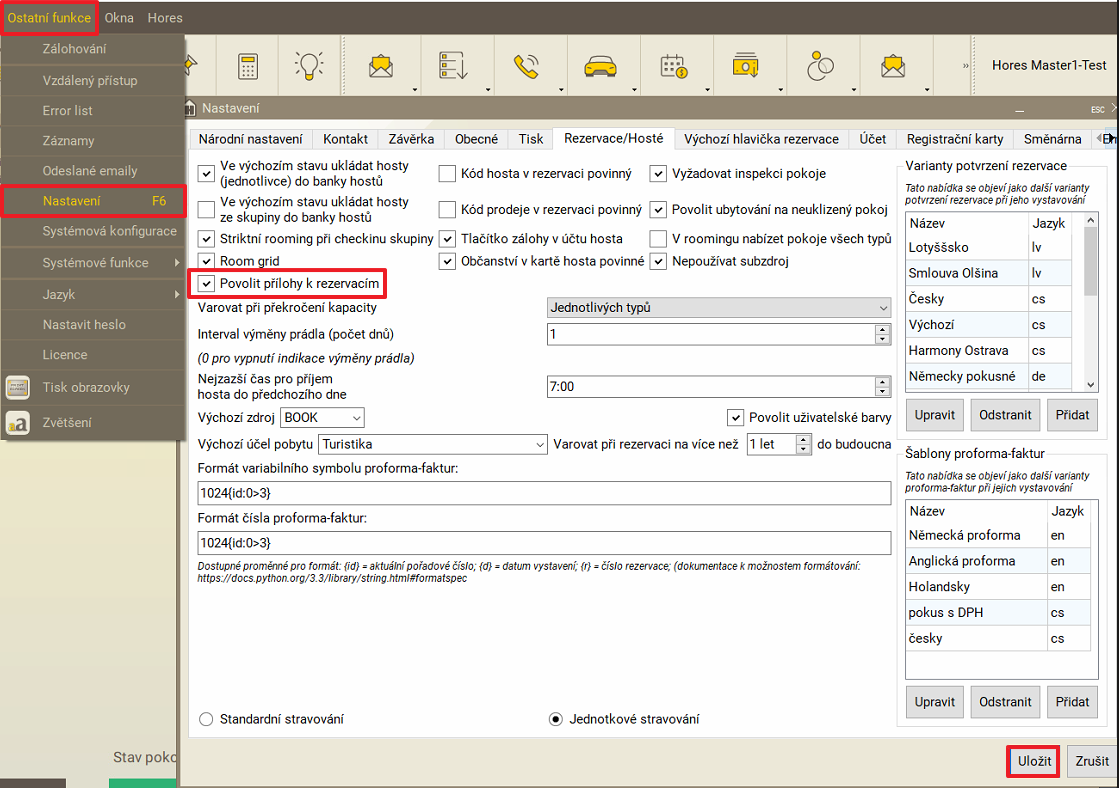Select Standardní stravování radio button
This screenshot has width=1119, height=788.
207,719
